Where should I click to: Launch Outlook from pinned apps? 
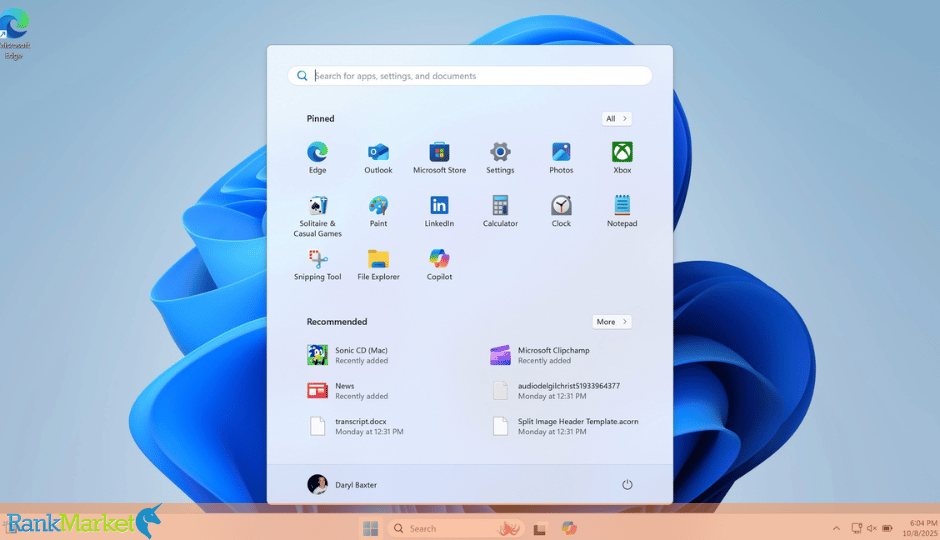coord(378,158)
